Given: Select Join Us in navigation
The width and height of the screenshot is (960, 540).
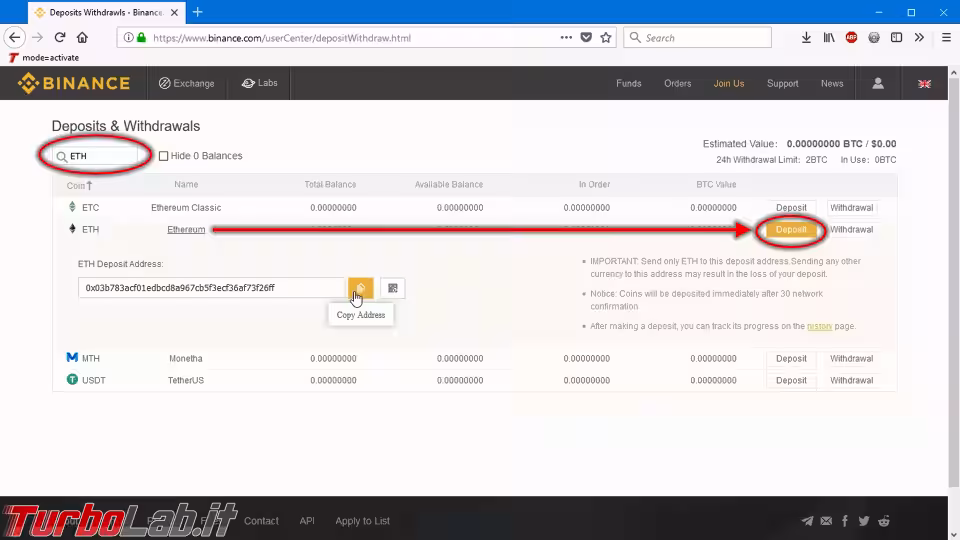Looking at the screenshot, I should pyautogui.click(x=729, y=83).
